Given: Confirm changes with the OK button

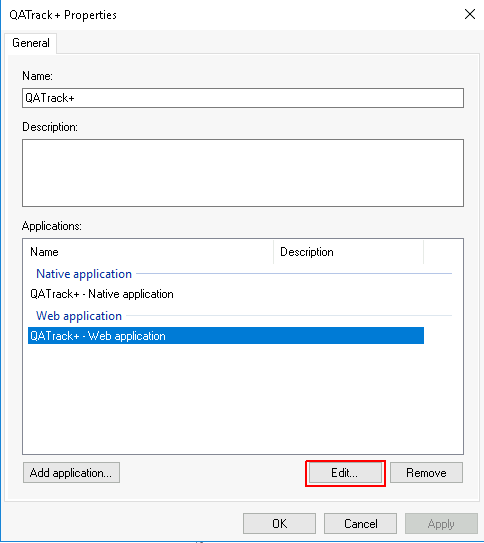Looking at the screenshot, I should tap(279, 524).
